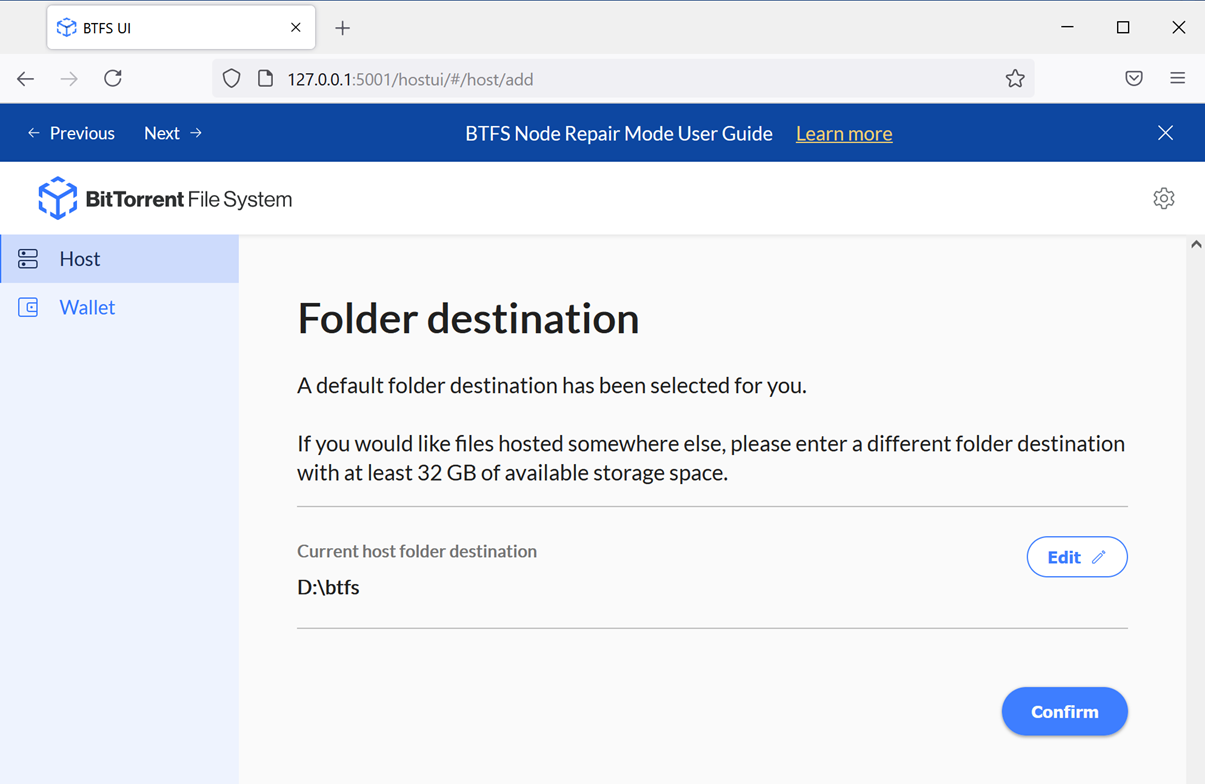Confirm the folder destination
The width and height of the screenshot is (1205, 784).
coord(1065,712)
